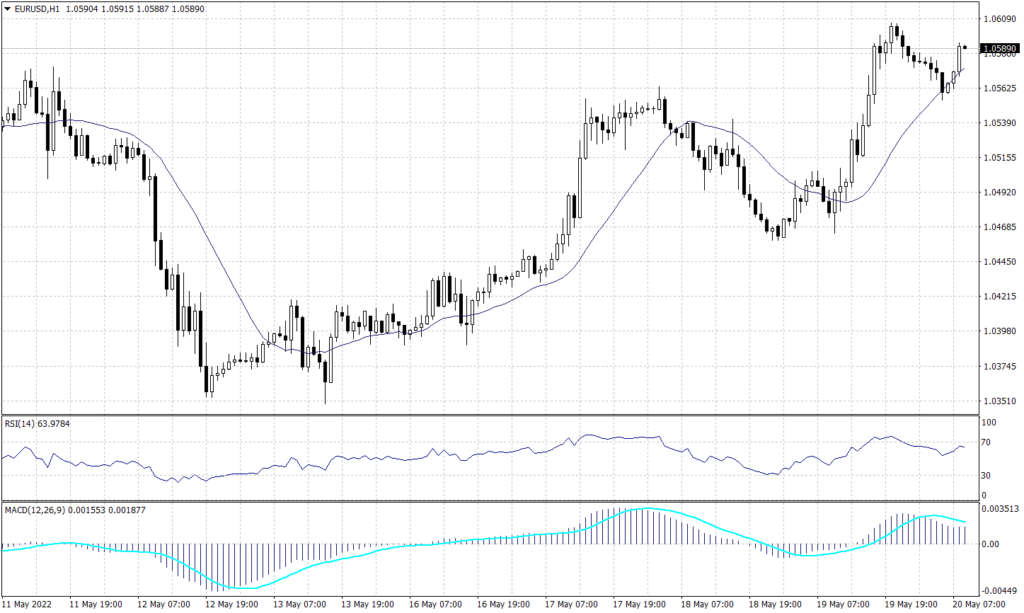Screen dimensions: 1024x613
Task: Click the 1.06090 value on the price axis
Action: pyautogui.click(x=997, y=18)
